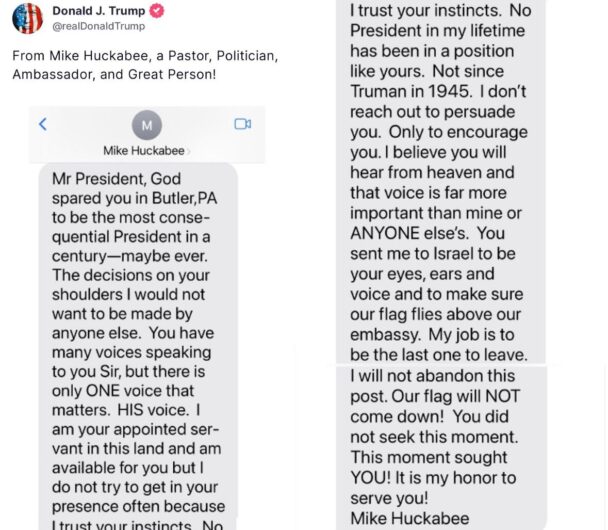Open the gray M contact avatar
Viewport: 608px width, 530px height.
pyautogui.click(x=147, y=125)
